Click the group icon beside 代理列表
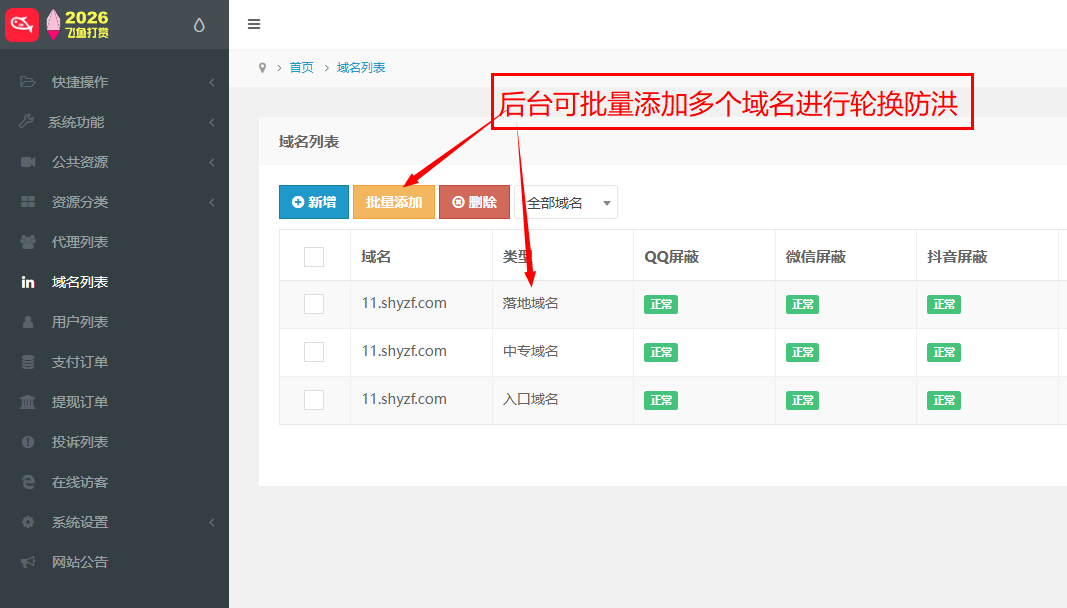This screenshot has height=608, width=1067. pos(28,242)
